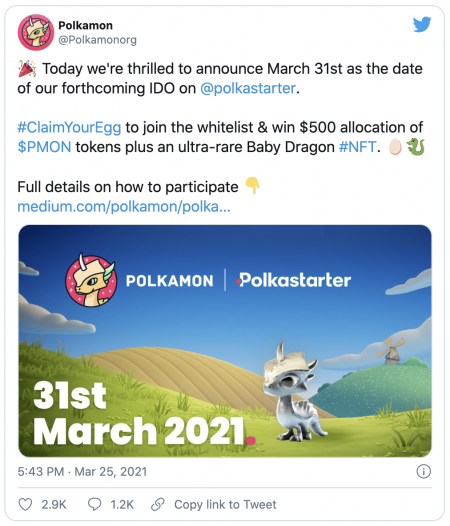The width and height of the screenshot is (450, 526).
Task: Open the @Polkamonorg handle
Action: point(97,40)
